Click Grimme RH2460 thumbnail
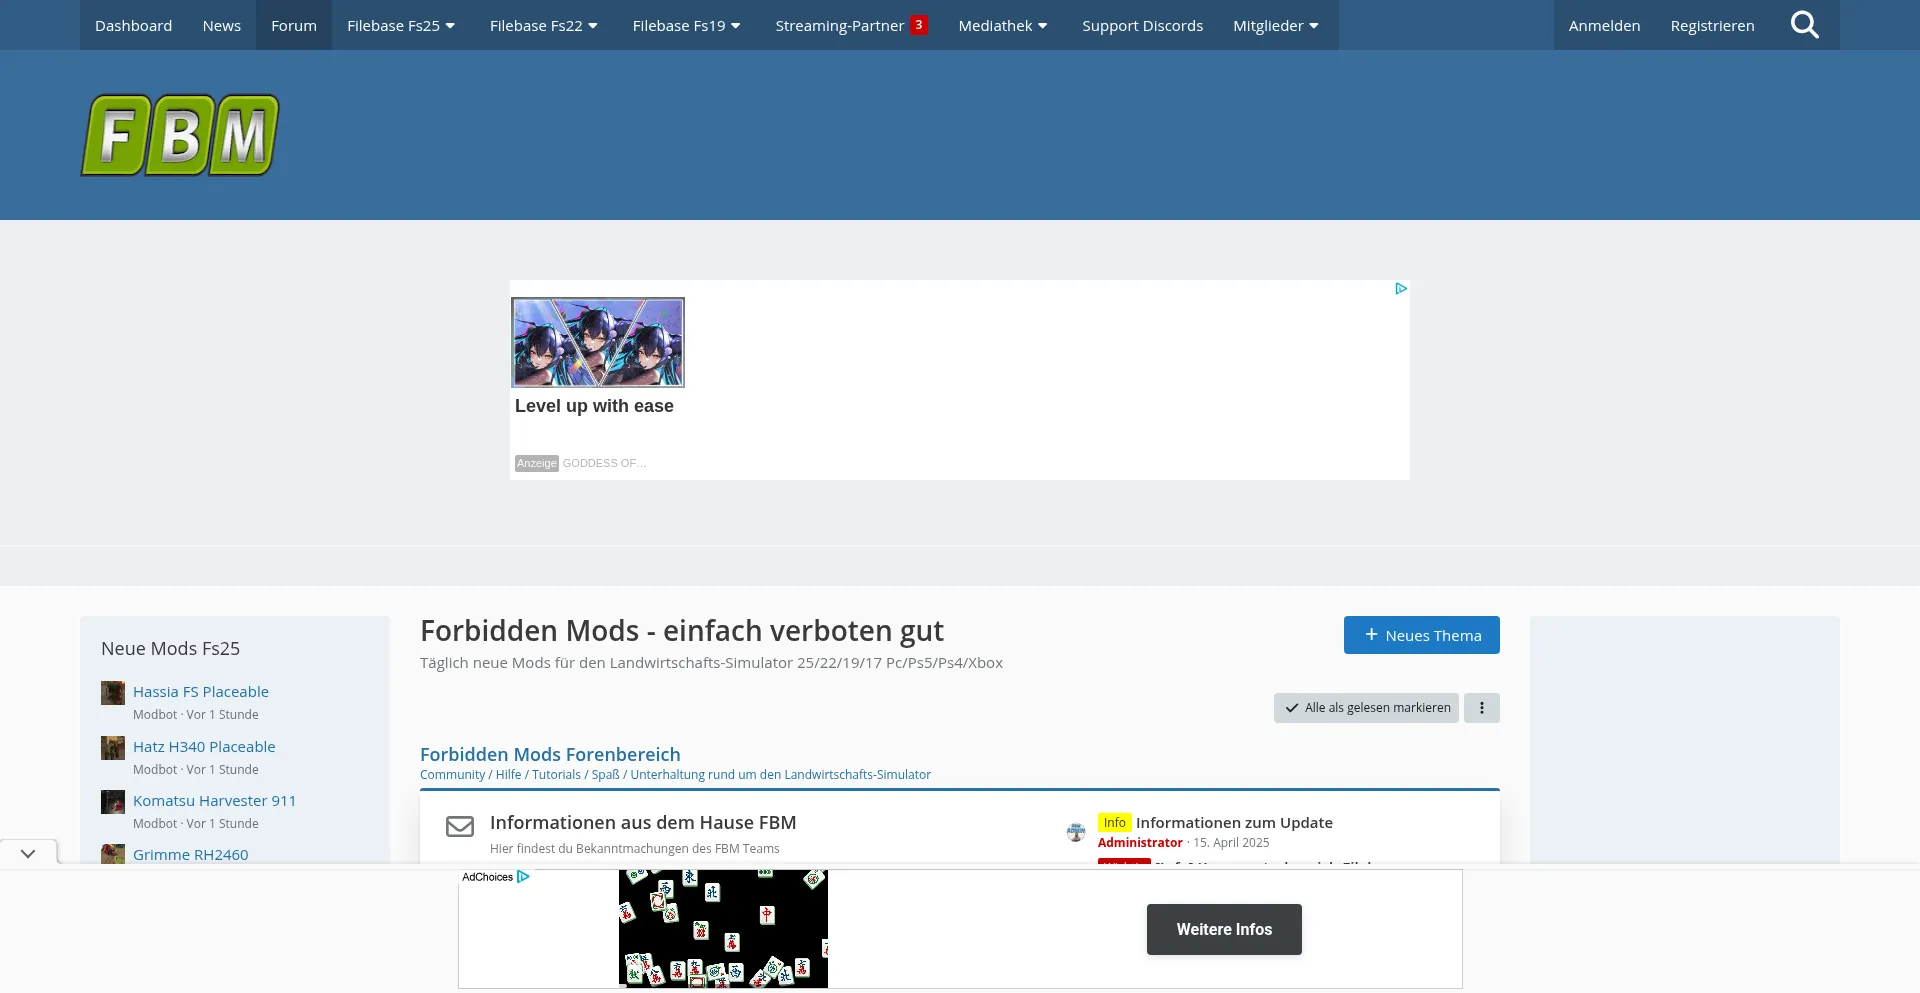Viewport: 1920px width, 993px height. [113, 854]
